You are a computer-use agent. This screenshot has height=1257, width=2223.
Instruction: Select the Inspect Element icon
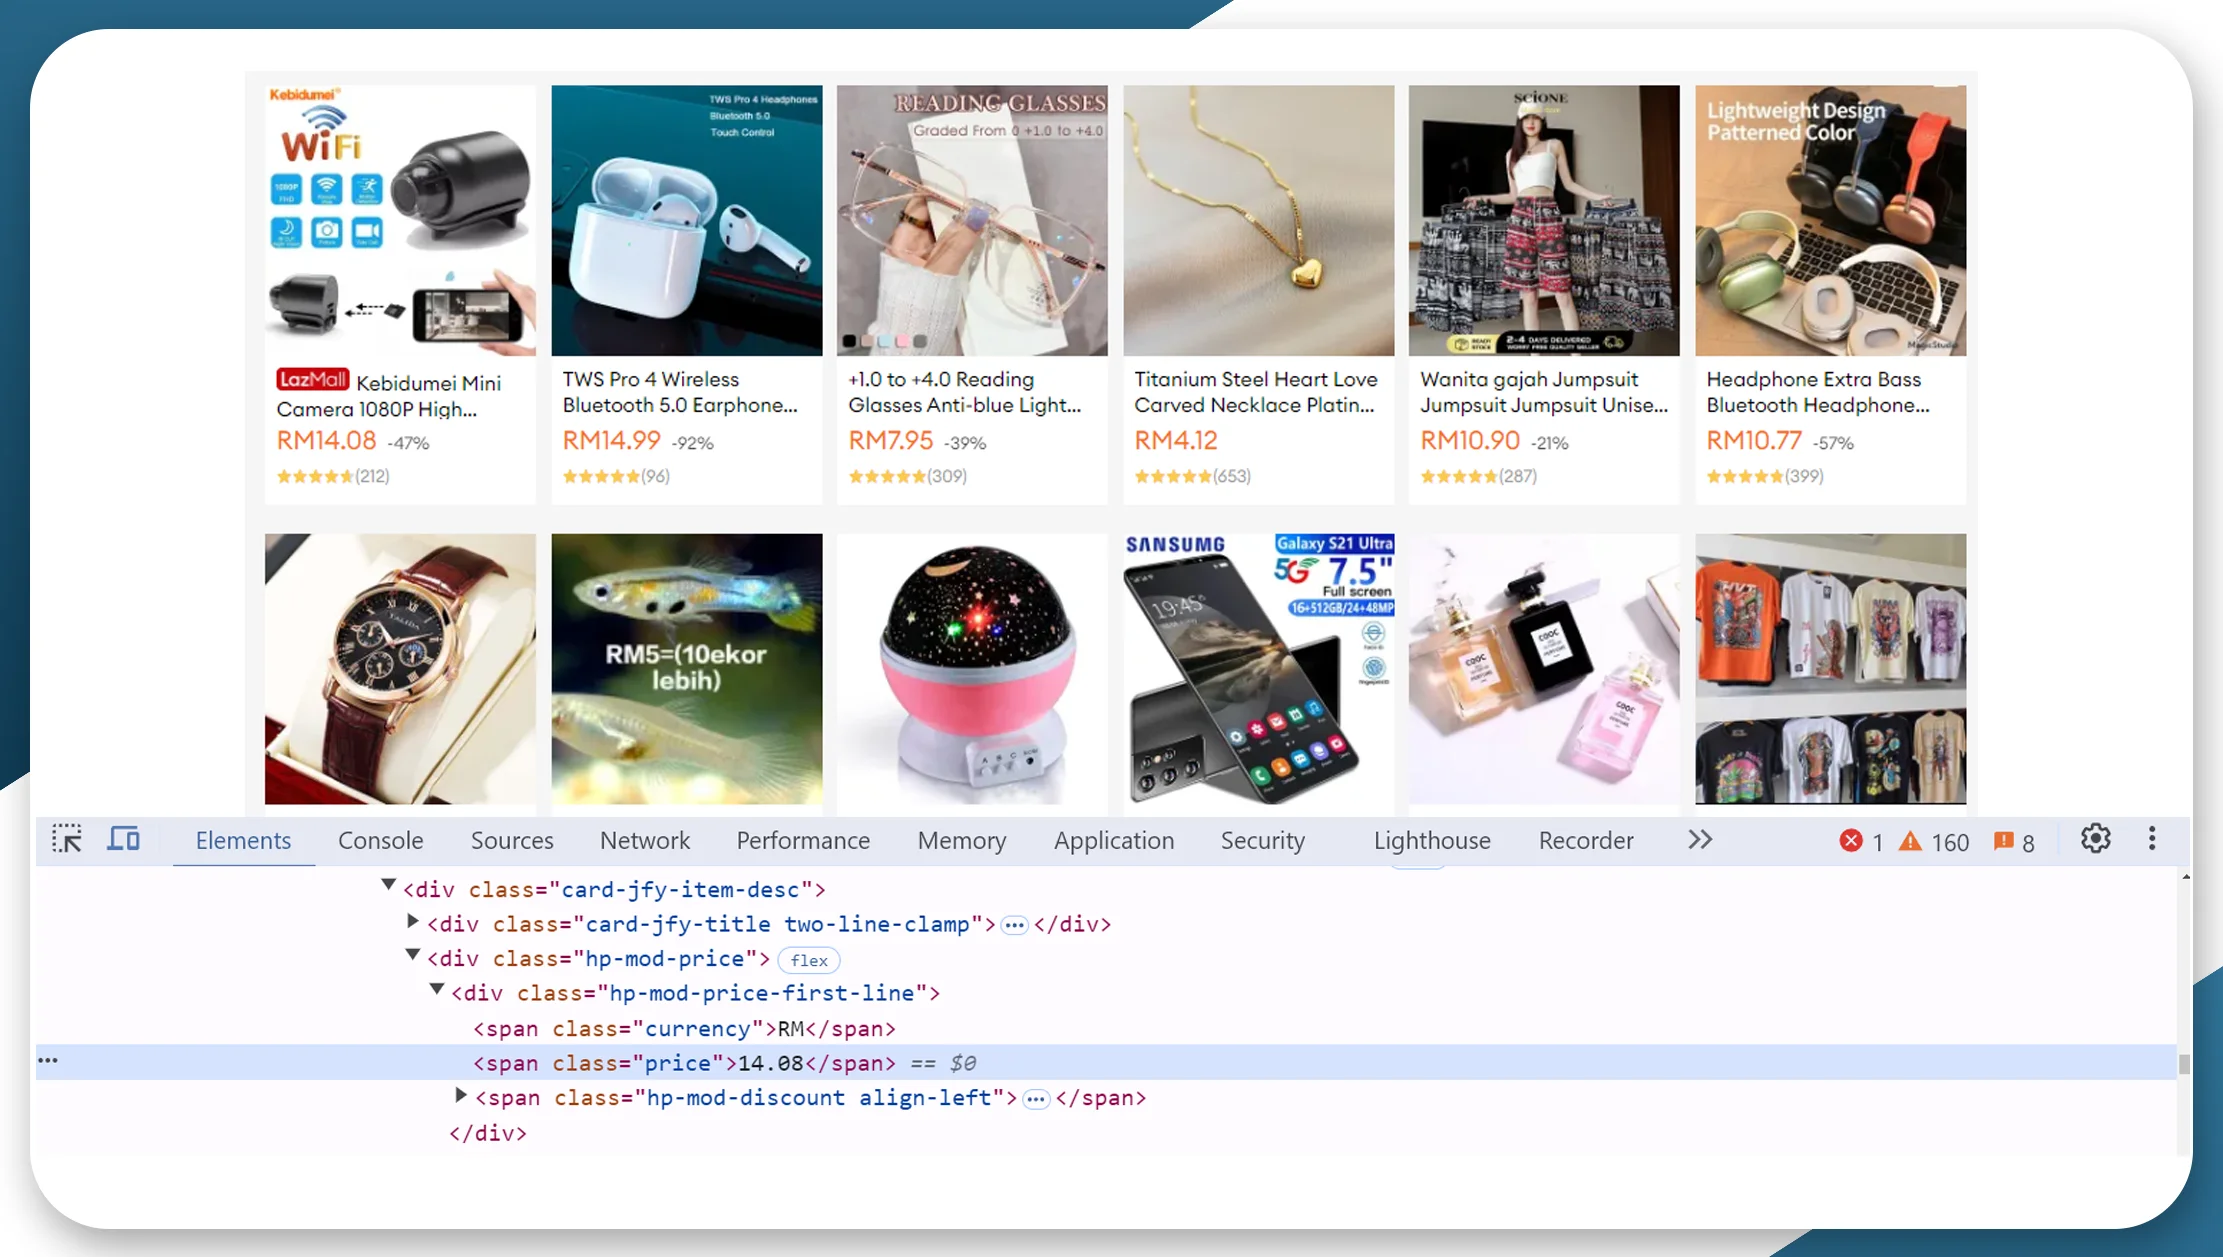click(67, 839)
